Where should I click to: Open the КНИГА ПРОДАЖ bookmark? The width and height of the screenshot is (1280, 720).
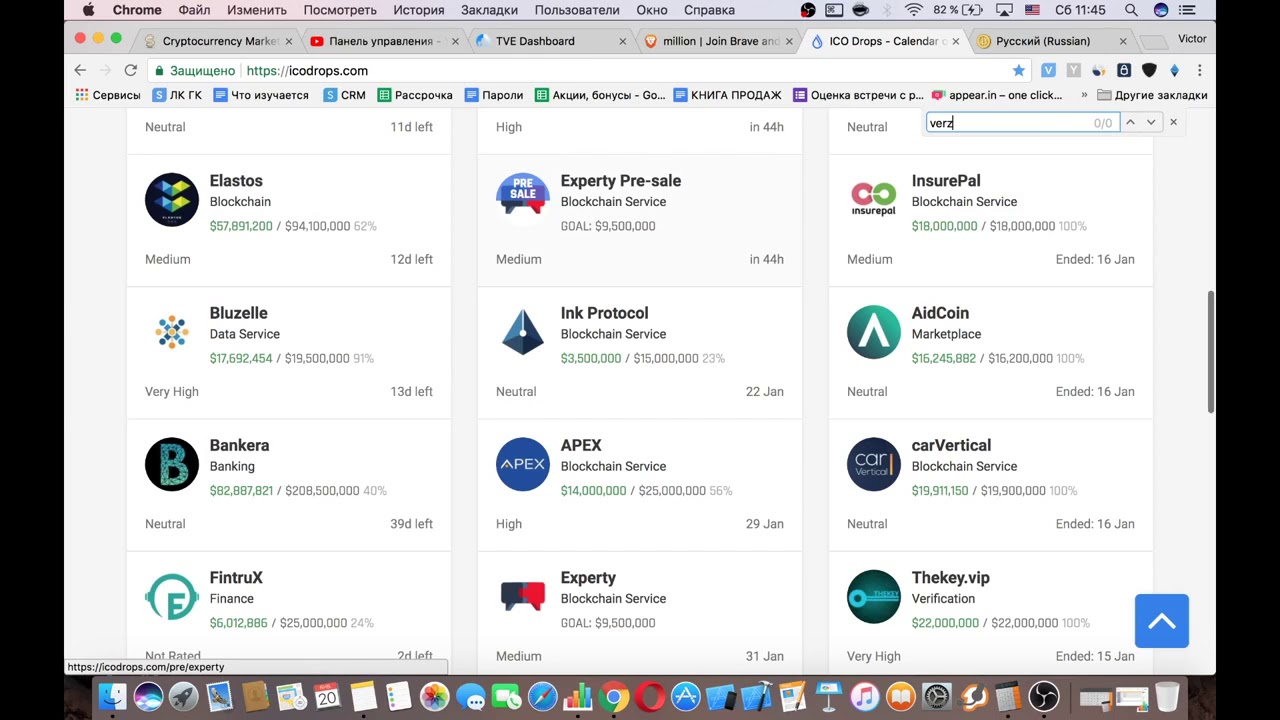(728, 95)
